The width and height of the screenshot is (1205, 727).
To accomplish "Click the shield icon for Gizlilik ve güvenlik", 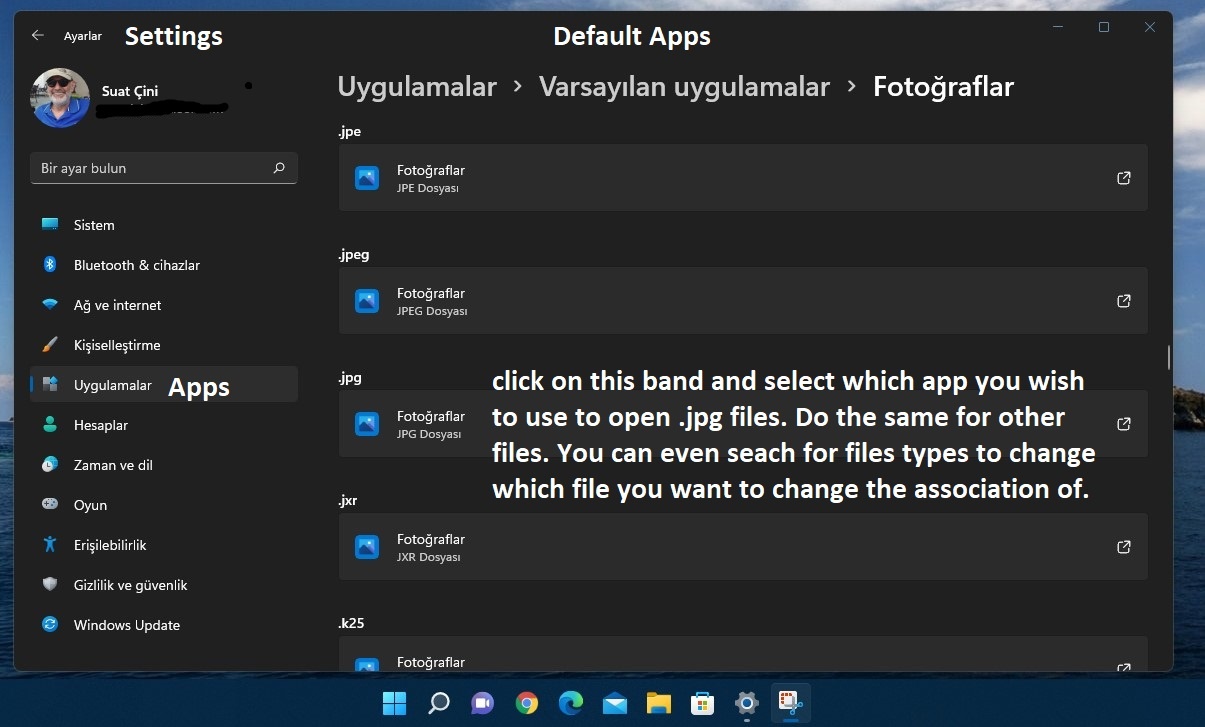I will coord(50,585).
